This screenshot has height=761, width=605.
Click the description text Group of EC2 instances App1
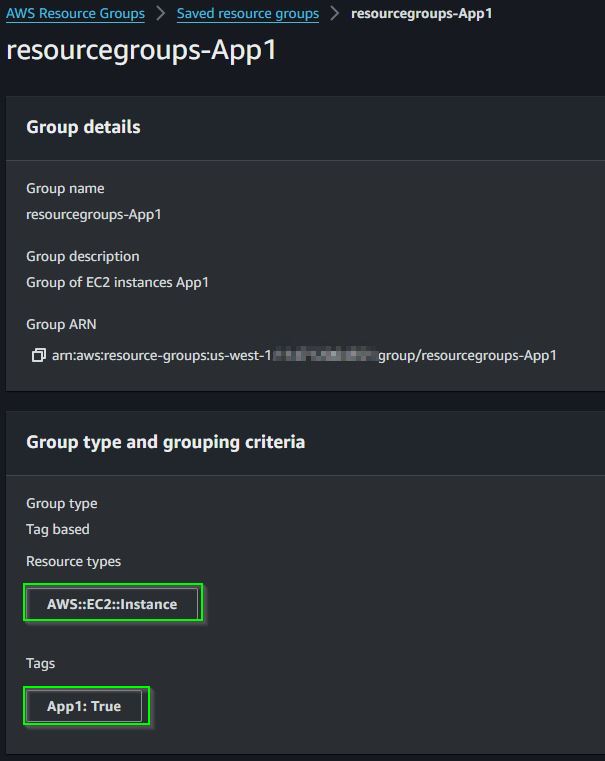pos(117,282)
